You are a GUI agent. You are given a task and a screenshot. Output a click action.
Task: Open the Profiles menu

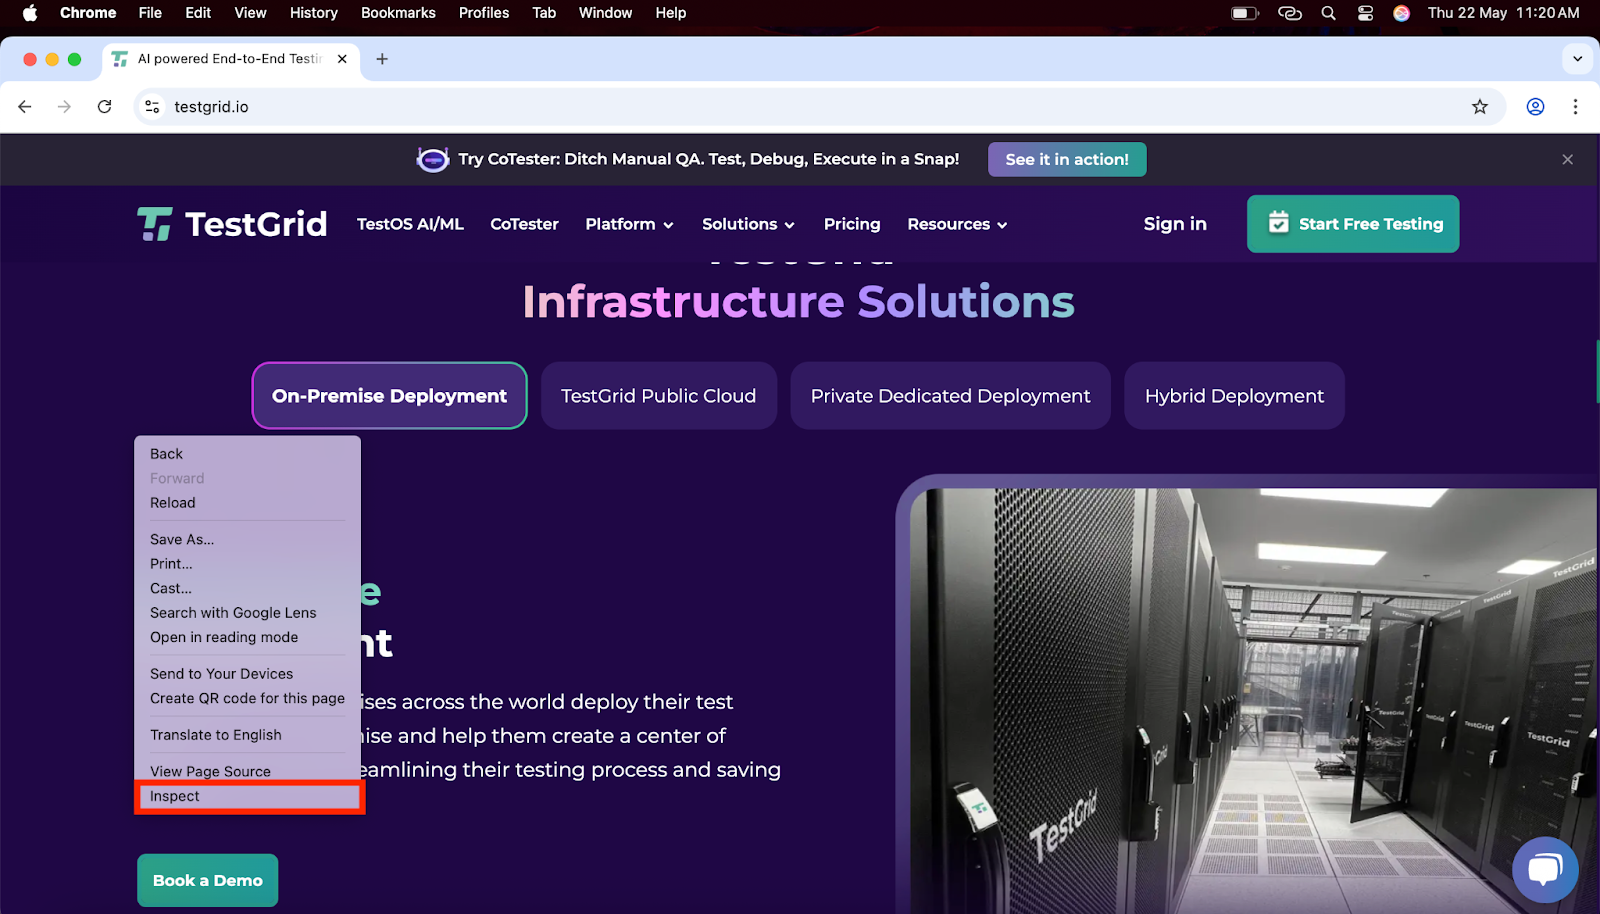point(484,13)
